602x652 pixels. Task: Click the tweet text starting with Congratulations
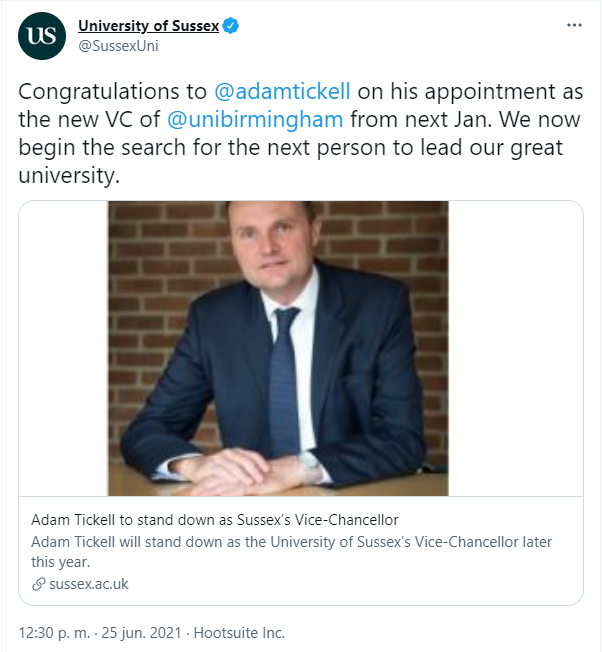click(301, 134)
